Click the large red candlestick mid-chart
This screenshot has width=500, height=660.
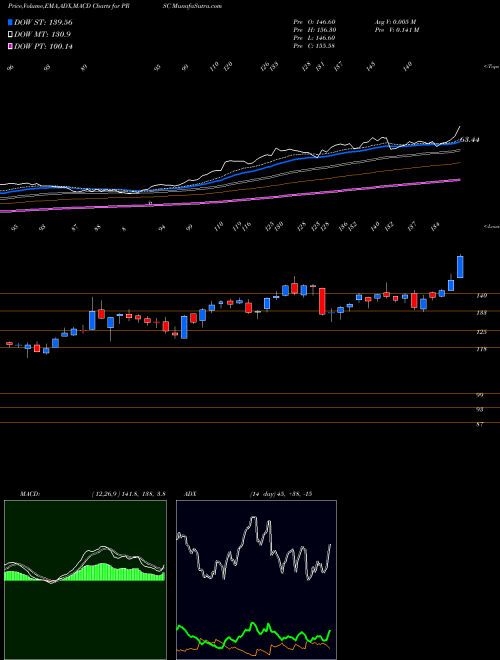click(x=322, y=301)
